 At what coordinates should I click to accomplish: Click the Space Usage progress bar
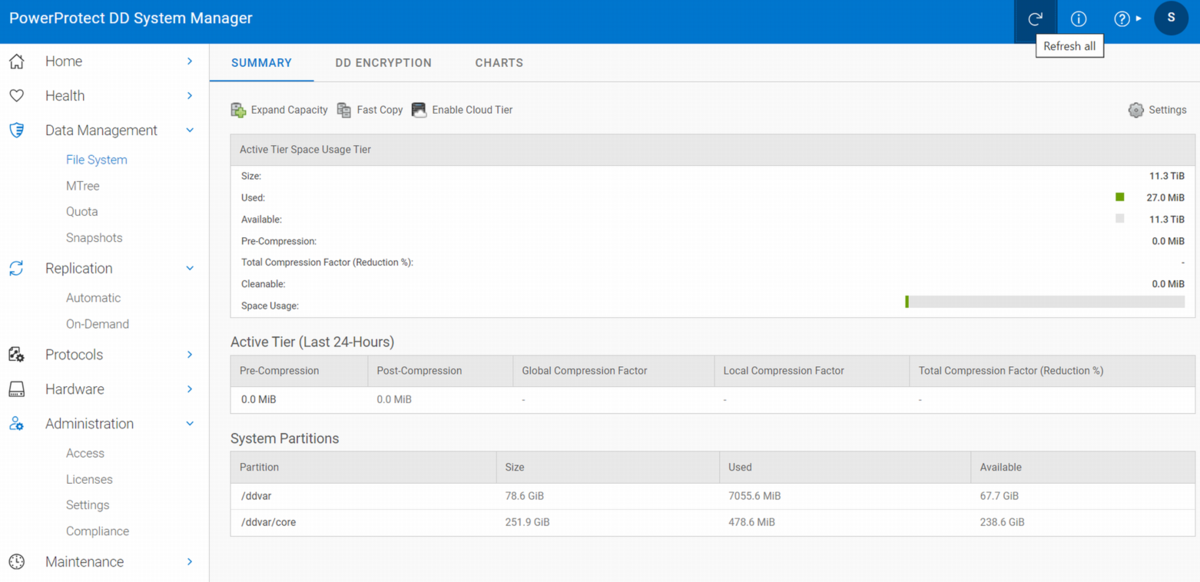1045,301
